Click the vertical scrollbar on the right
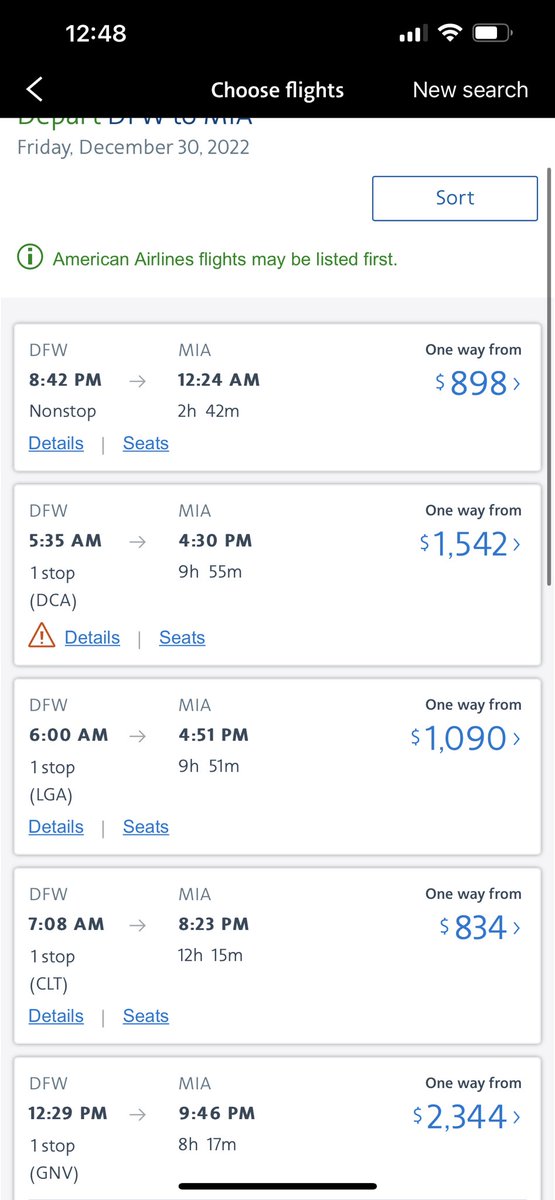This screenshot has width=555, height=1200. pyautogui.click(x=548, y=377)
